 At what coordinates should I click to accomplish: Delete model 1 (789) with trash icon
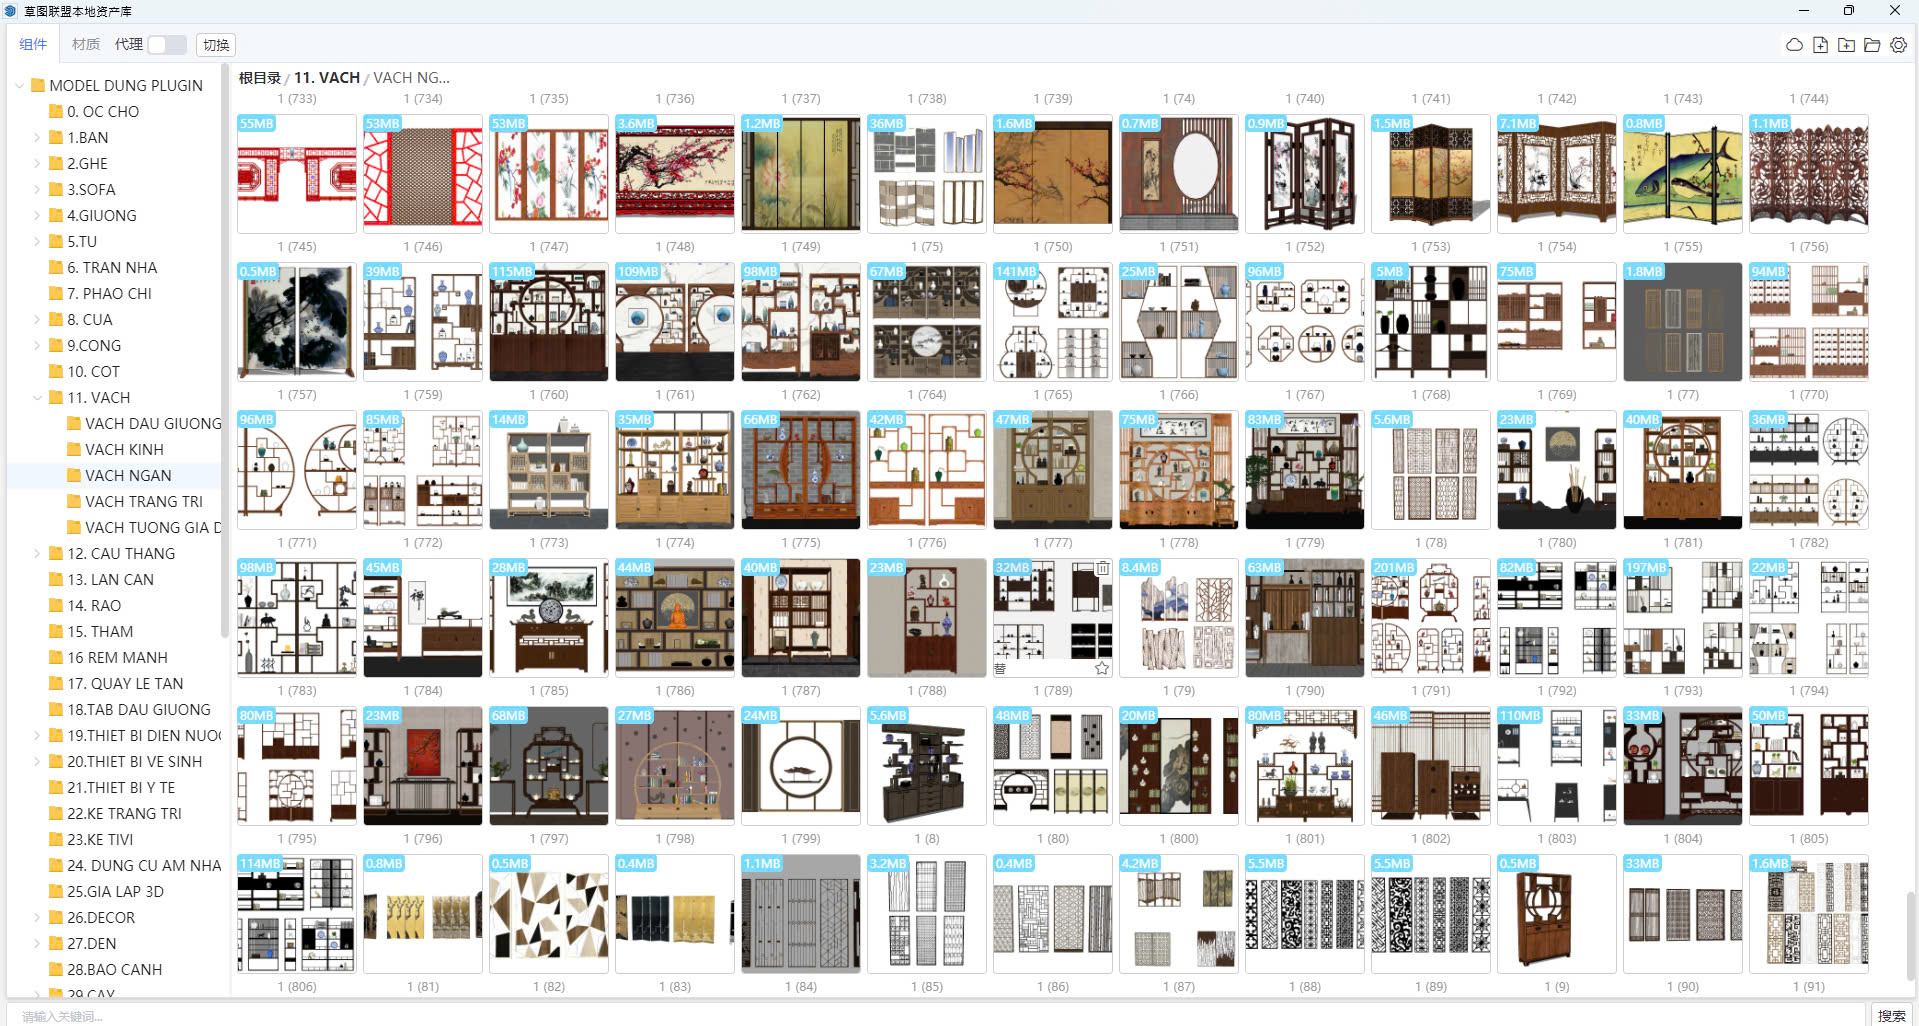coord(1102,568)
